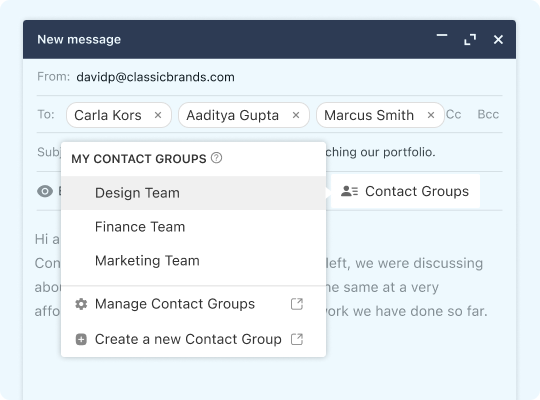Open the Contact Groups dropdown

405,191
